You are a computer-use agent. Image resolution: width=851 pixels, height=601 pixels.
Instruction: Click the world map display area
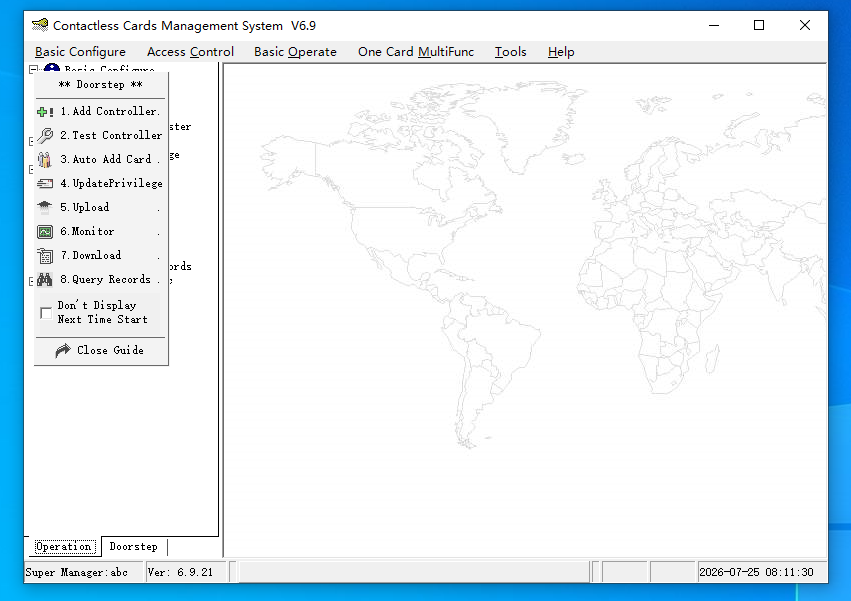coord(525,310)
